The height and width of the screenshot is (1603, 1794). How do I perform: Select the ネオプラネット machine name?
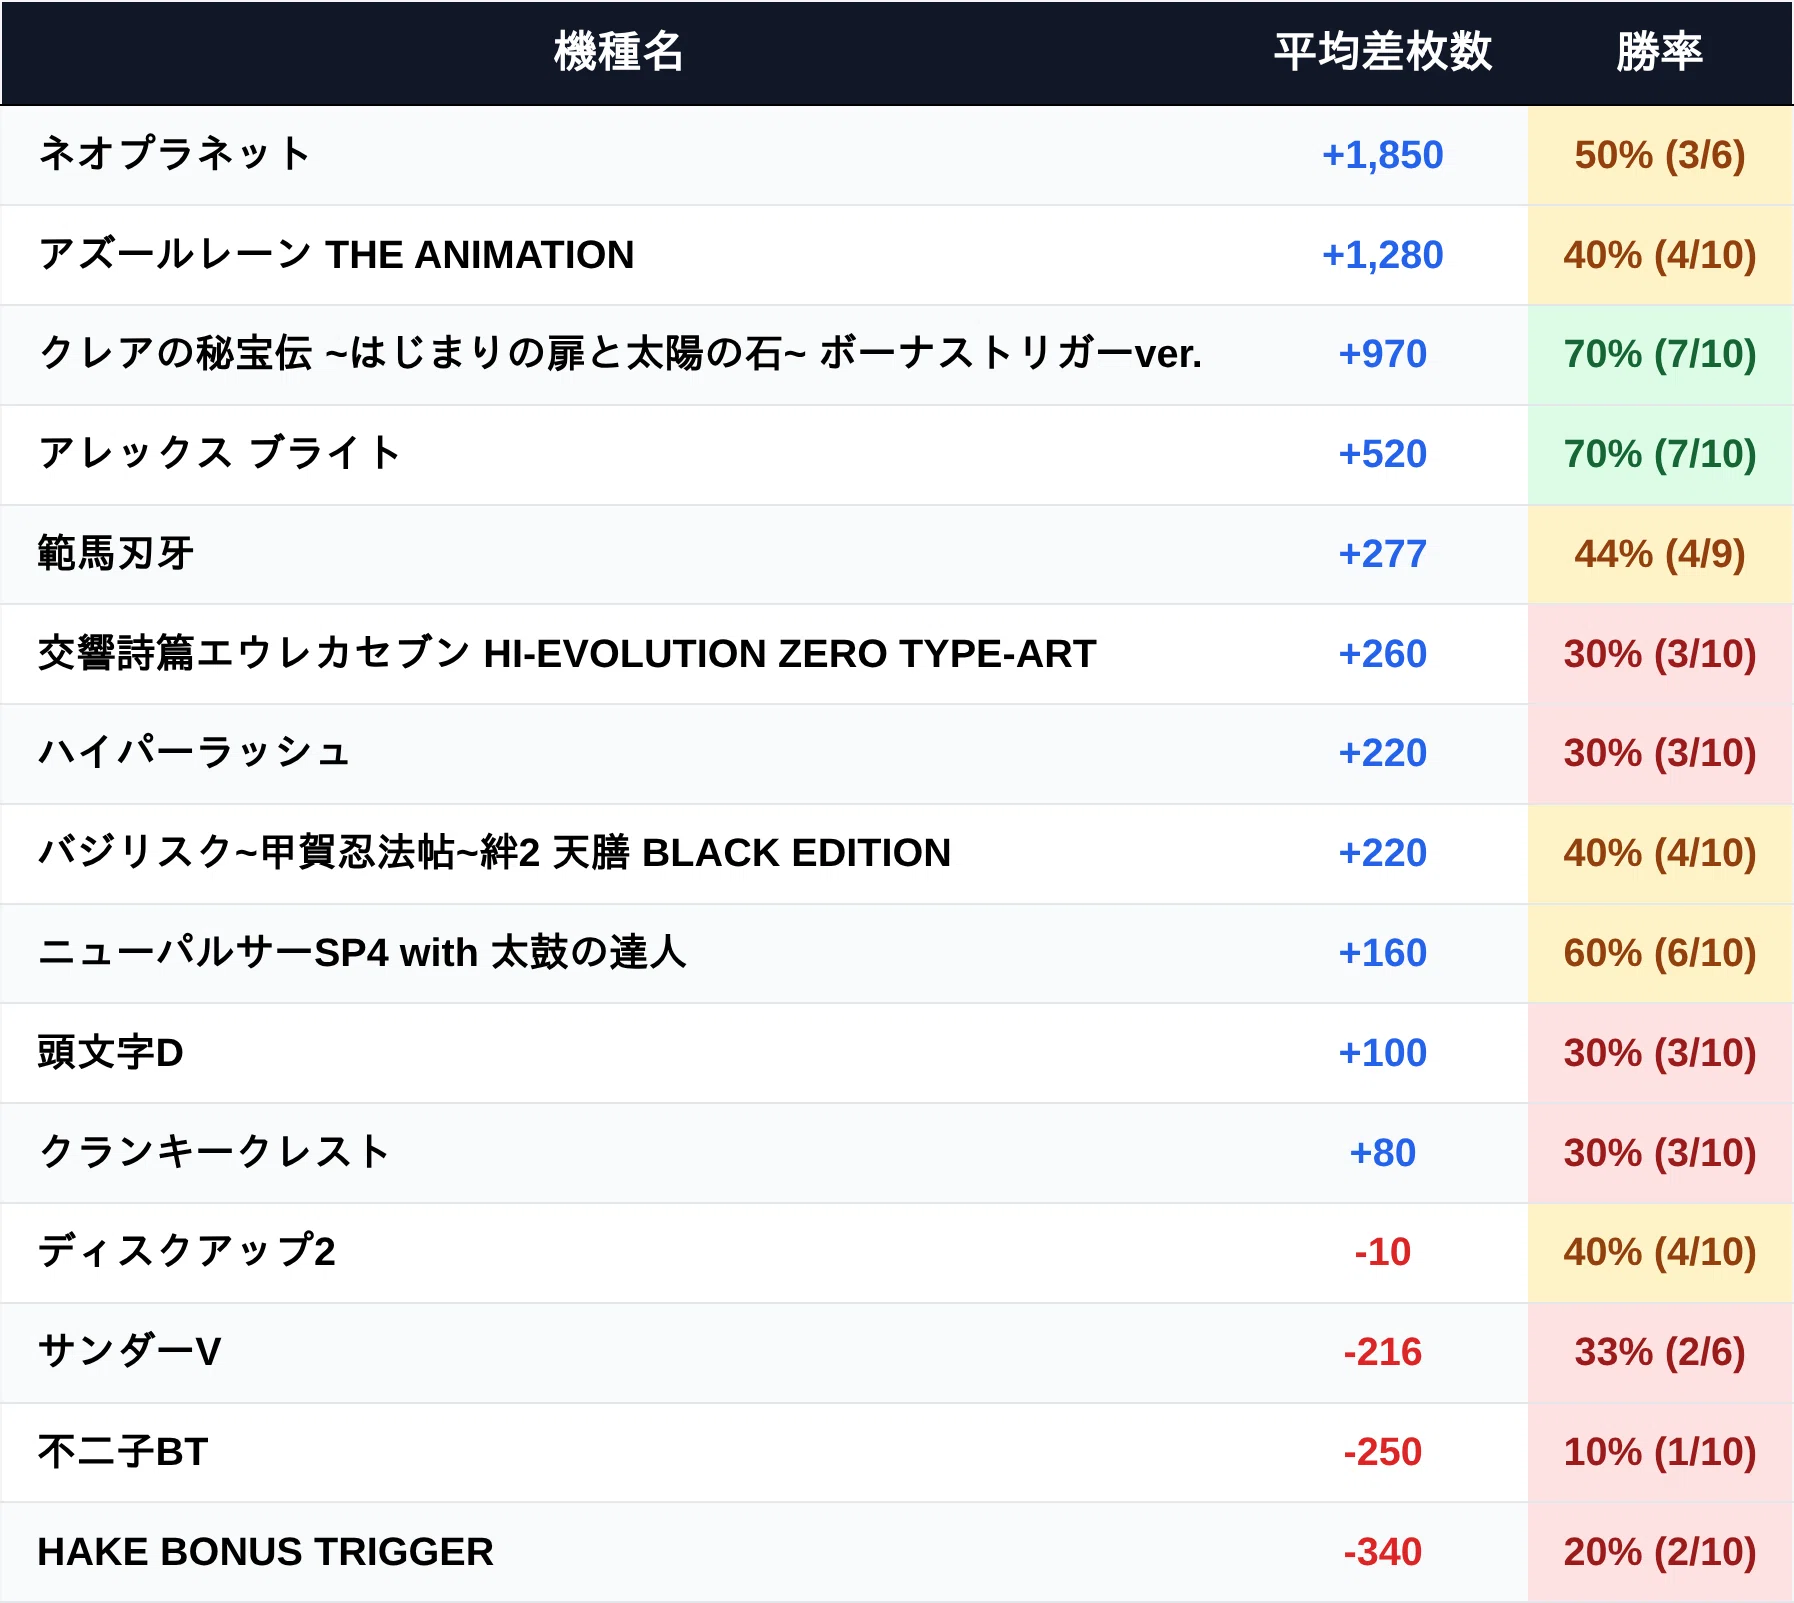click(174, 155)
